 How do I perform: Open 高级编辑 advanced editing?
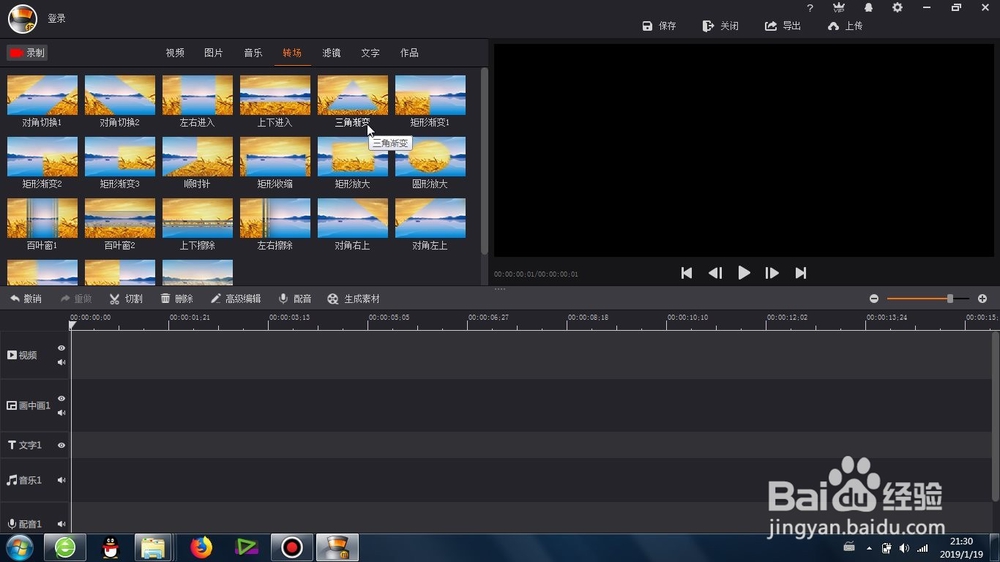[236, 299]
